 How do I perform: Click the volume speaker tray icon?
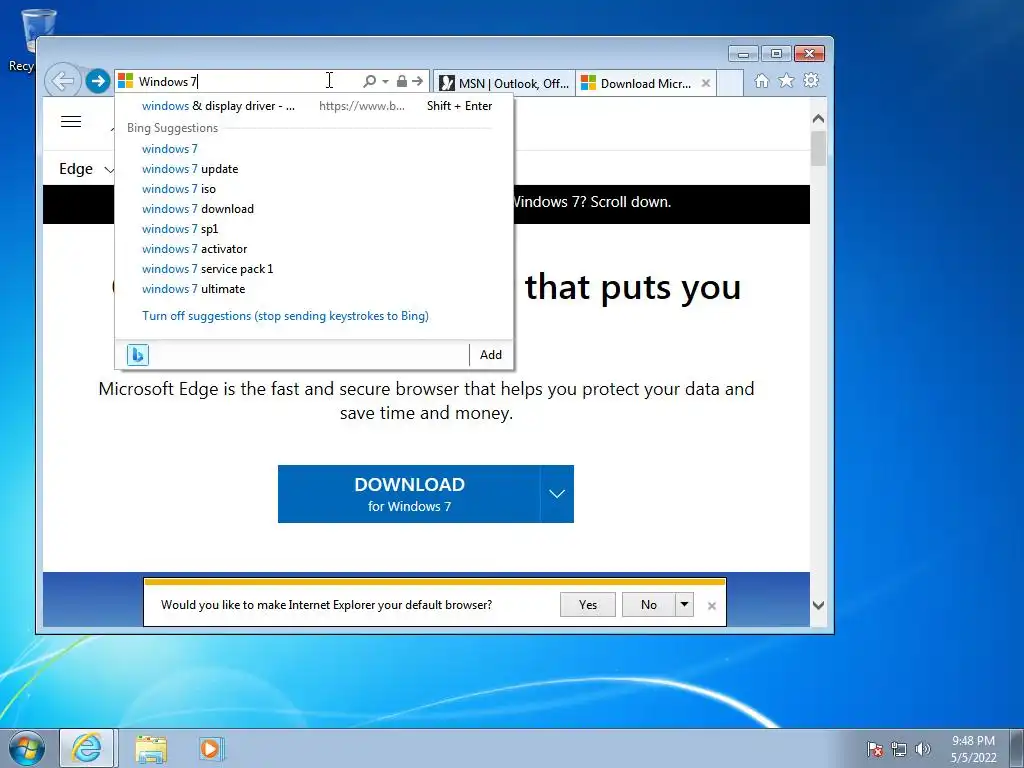pos(923,749)
